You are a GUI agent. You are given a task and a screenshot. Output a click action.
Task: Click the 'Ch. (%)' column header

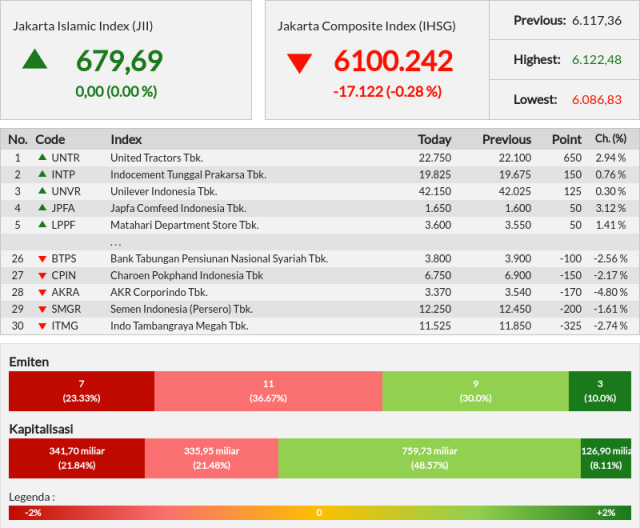tap(611, 139)
